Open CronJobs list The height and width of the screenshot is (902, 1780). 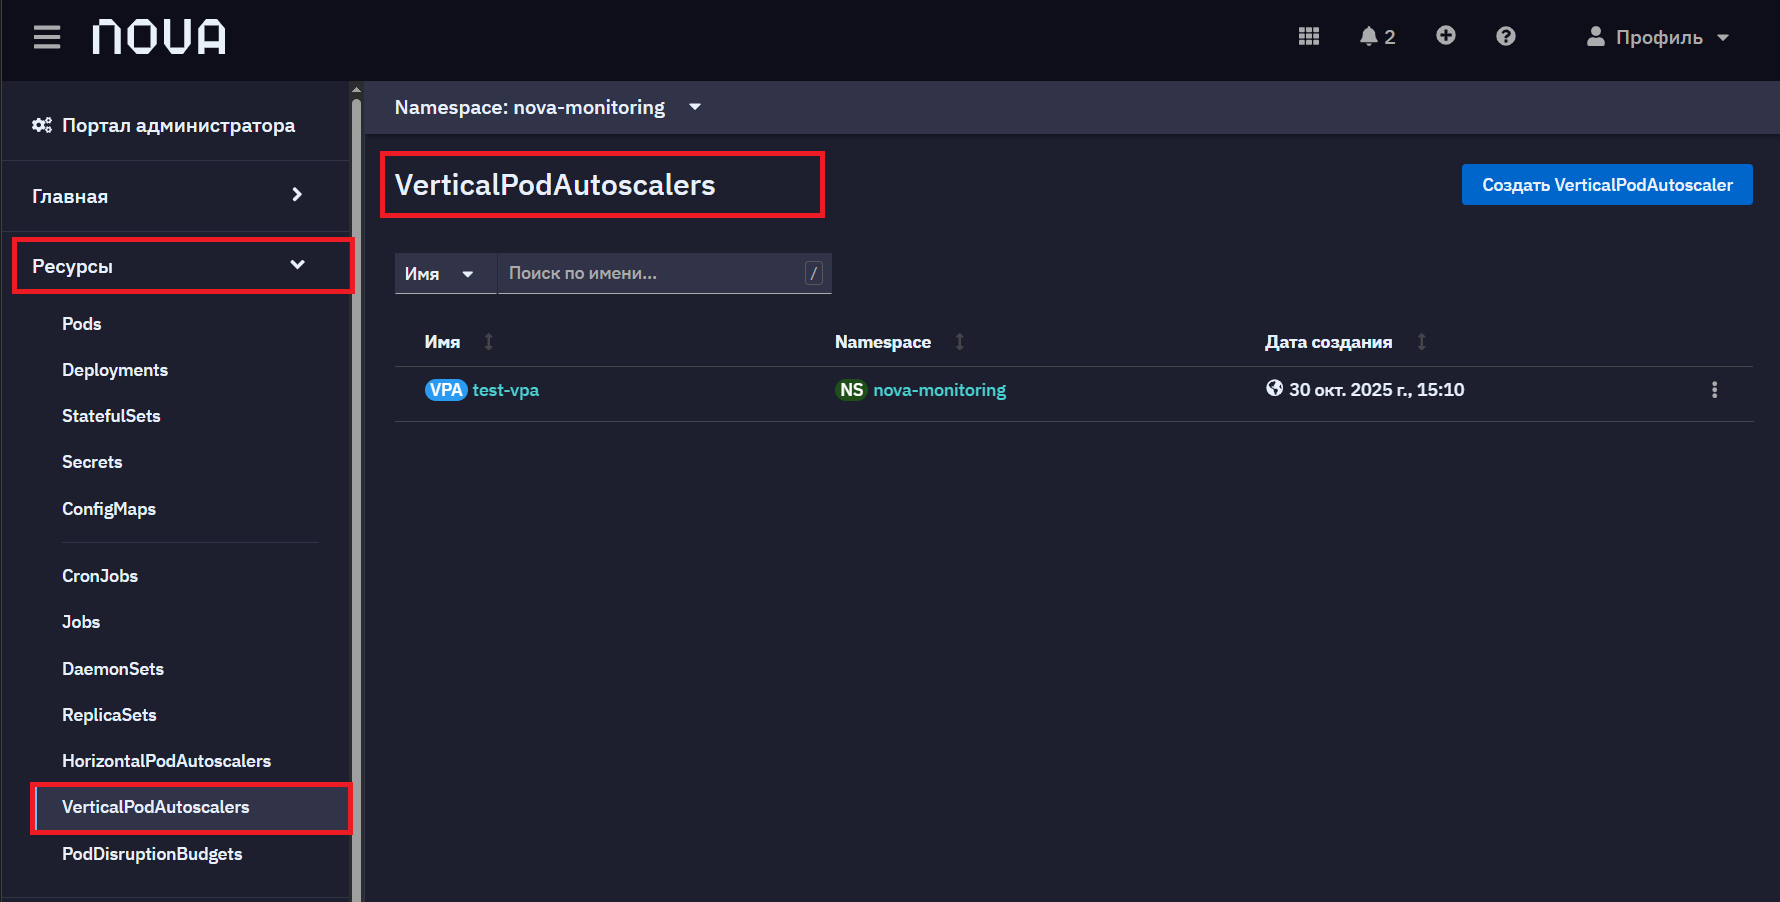100,576
